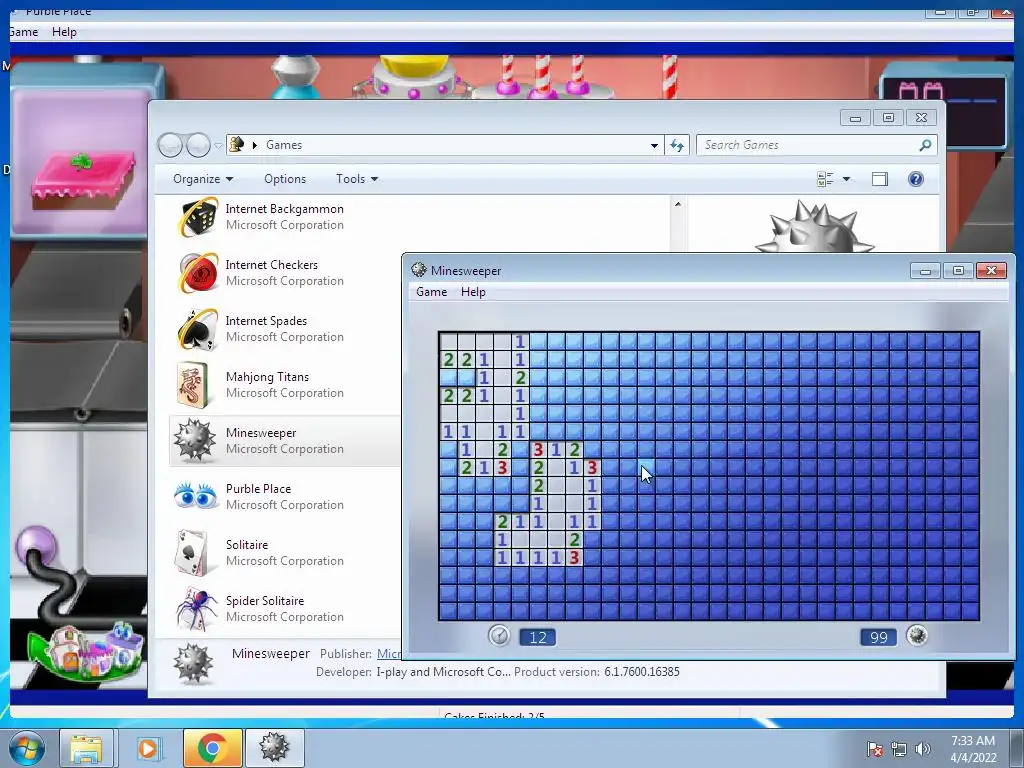Click the search magnifier in Games window
Viewport: 1024px width, 768px height.
[925, 145]
